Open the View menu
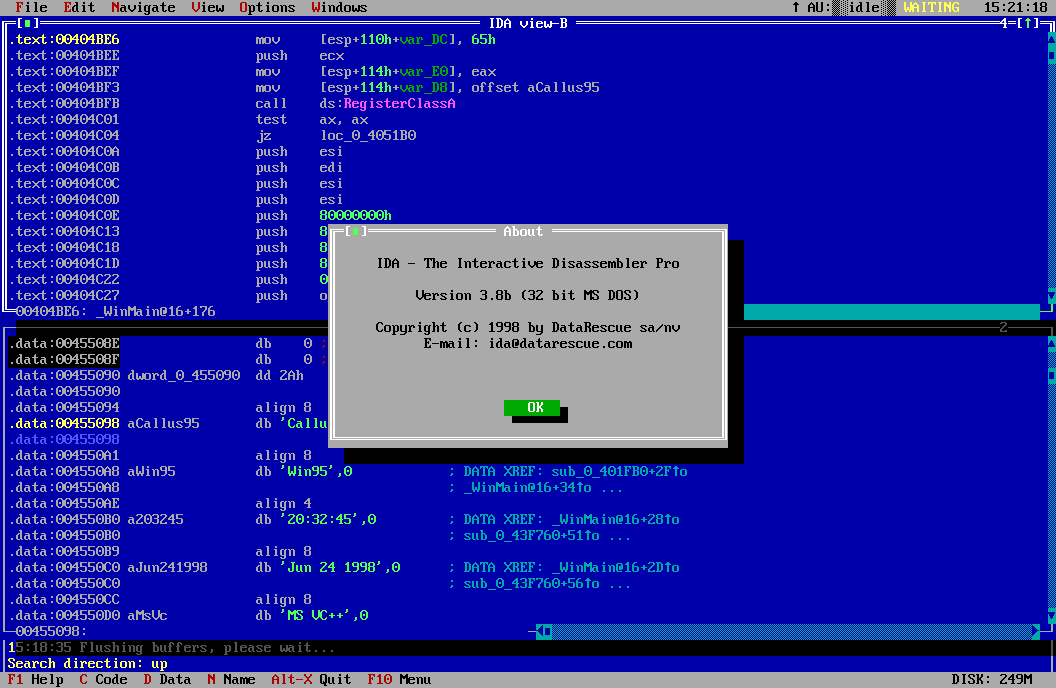This screenshot has height=688, width=1056. tap(207, 7)
